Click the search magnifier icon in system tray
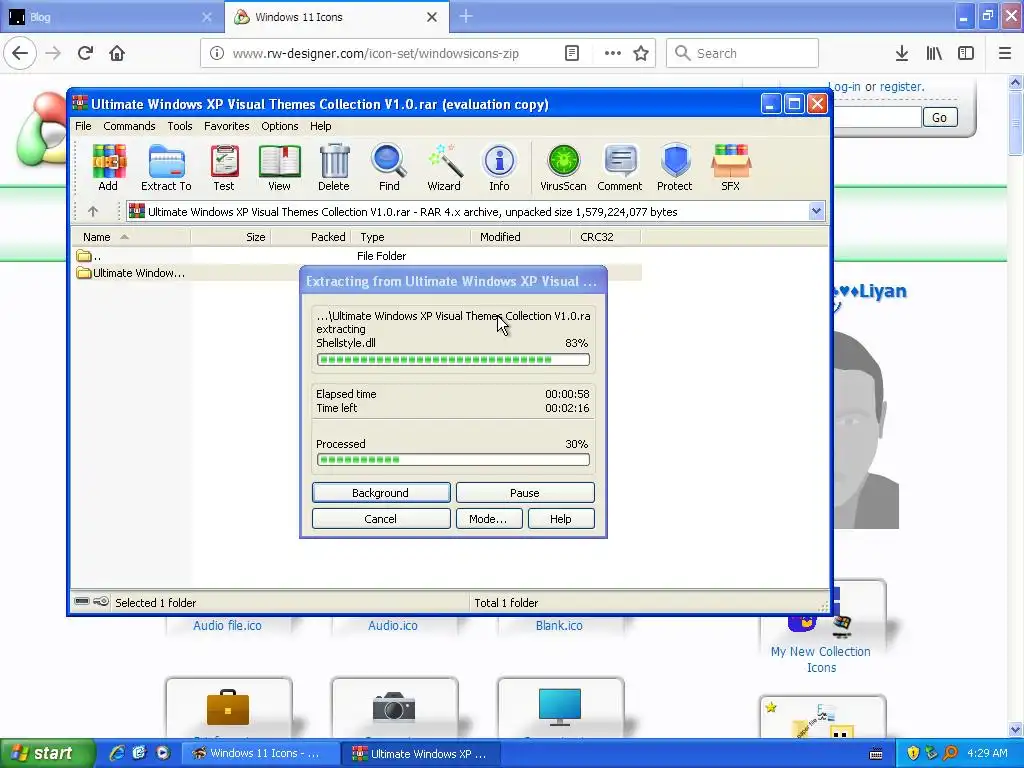Image resolution: width=1024 pixels, height=768 pixels. 951,754
